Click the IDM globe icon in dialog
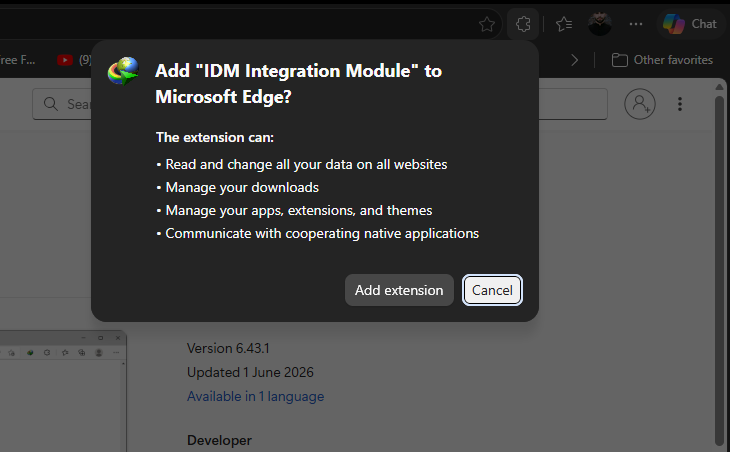 [x=123, y=71]
